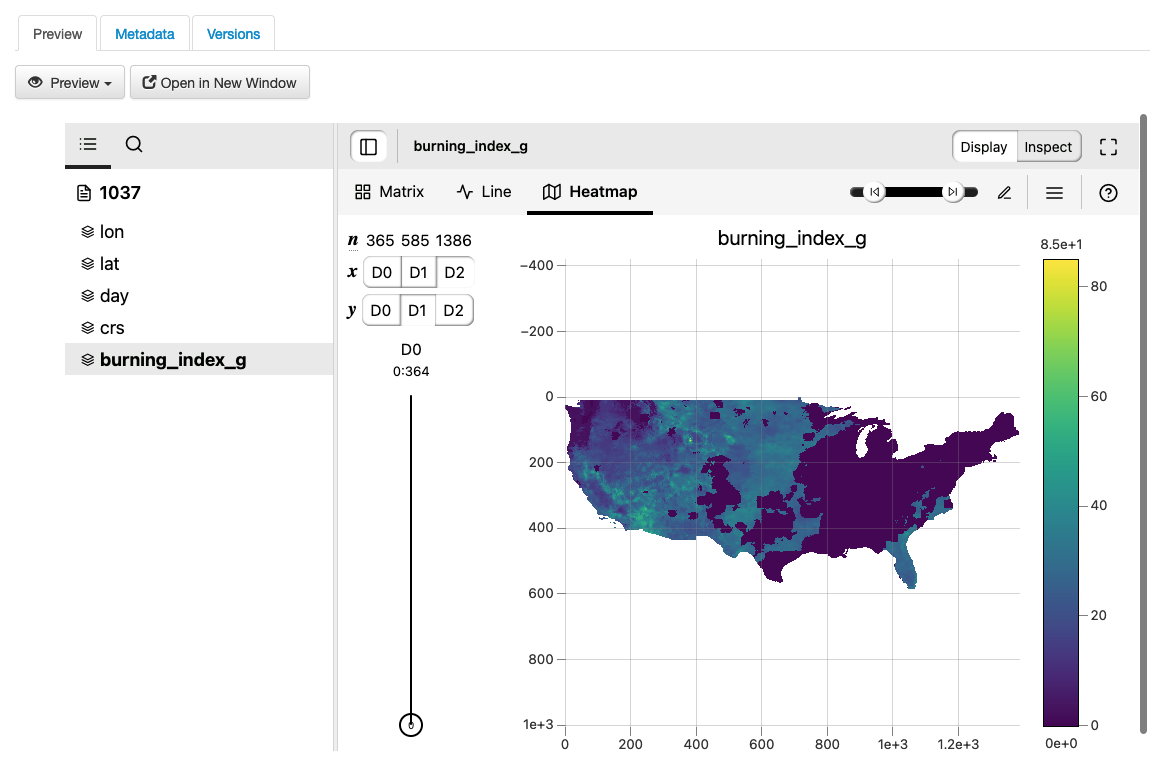This screenshot has height=762, width=1167.
Task: Toggle the sidebar panel icon
Action: [368, 147]
